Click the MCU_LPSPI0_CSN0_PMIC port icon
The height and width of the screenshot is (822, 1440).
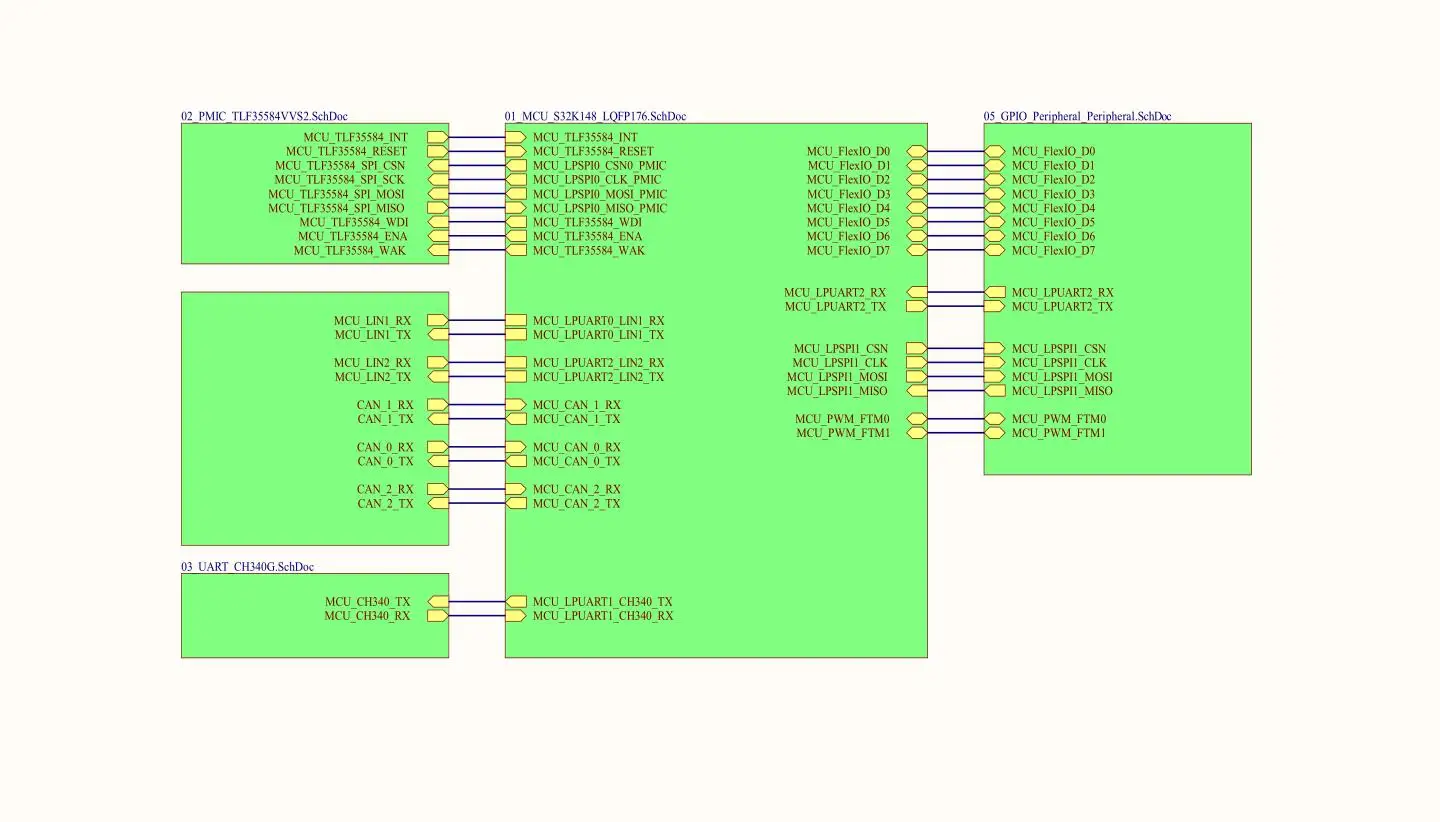[516, 166]
